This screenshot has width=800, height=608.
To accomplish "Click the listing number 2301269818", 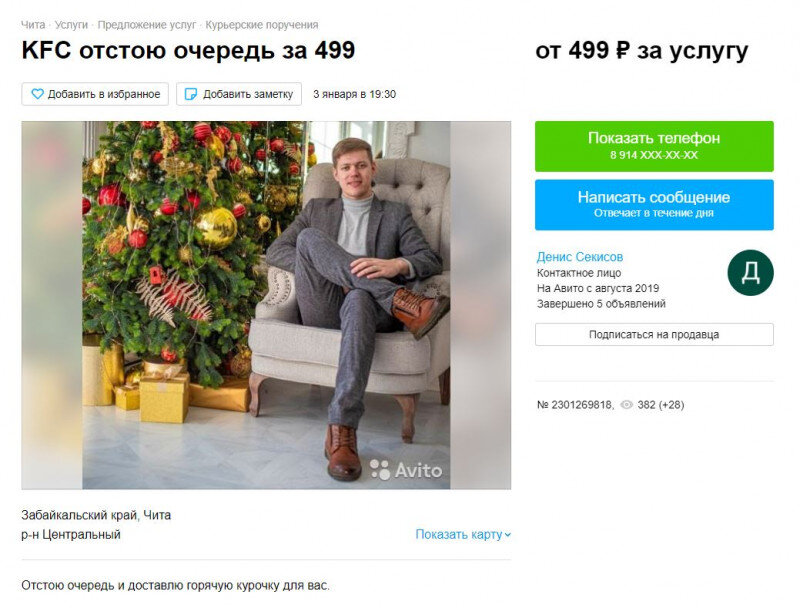I will [575, 405].
